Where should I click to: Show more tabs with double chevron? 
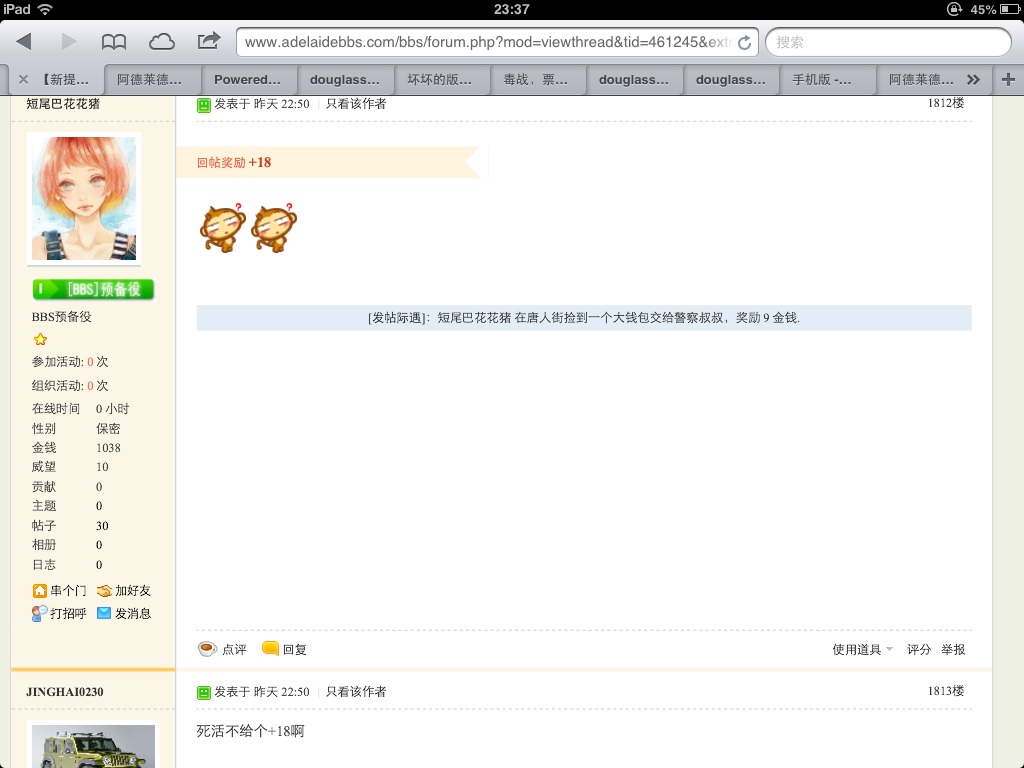click(973, 80)
